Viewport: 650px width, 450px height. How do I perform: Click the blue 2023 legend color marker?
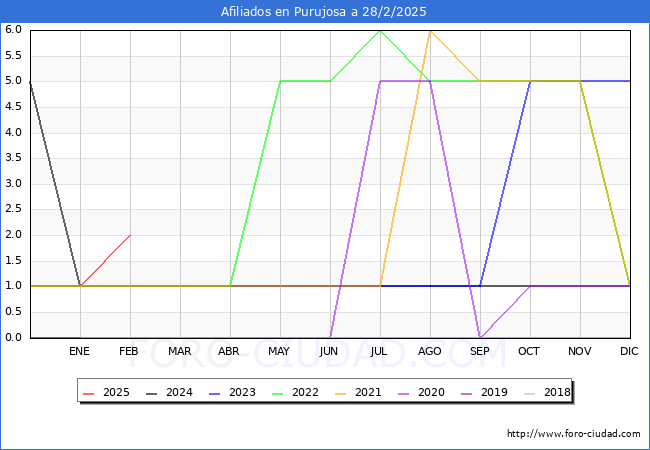pos(215,393)
